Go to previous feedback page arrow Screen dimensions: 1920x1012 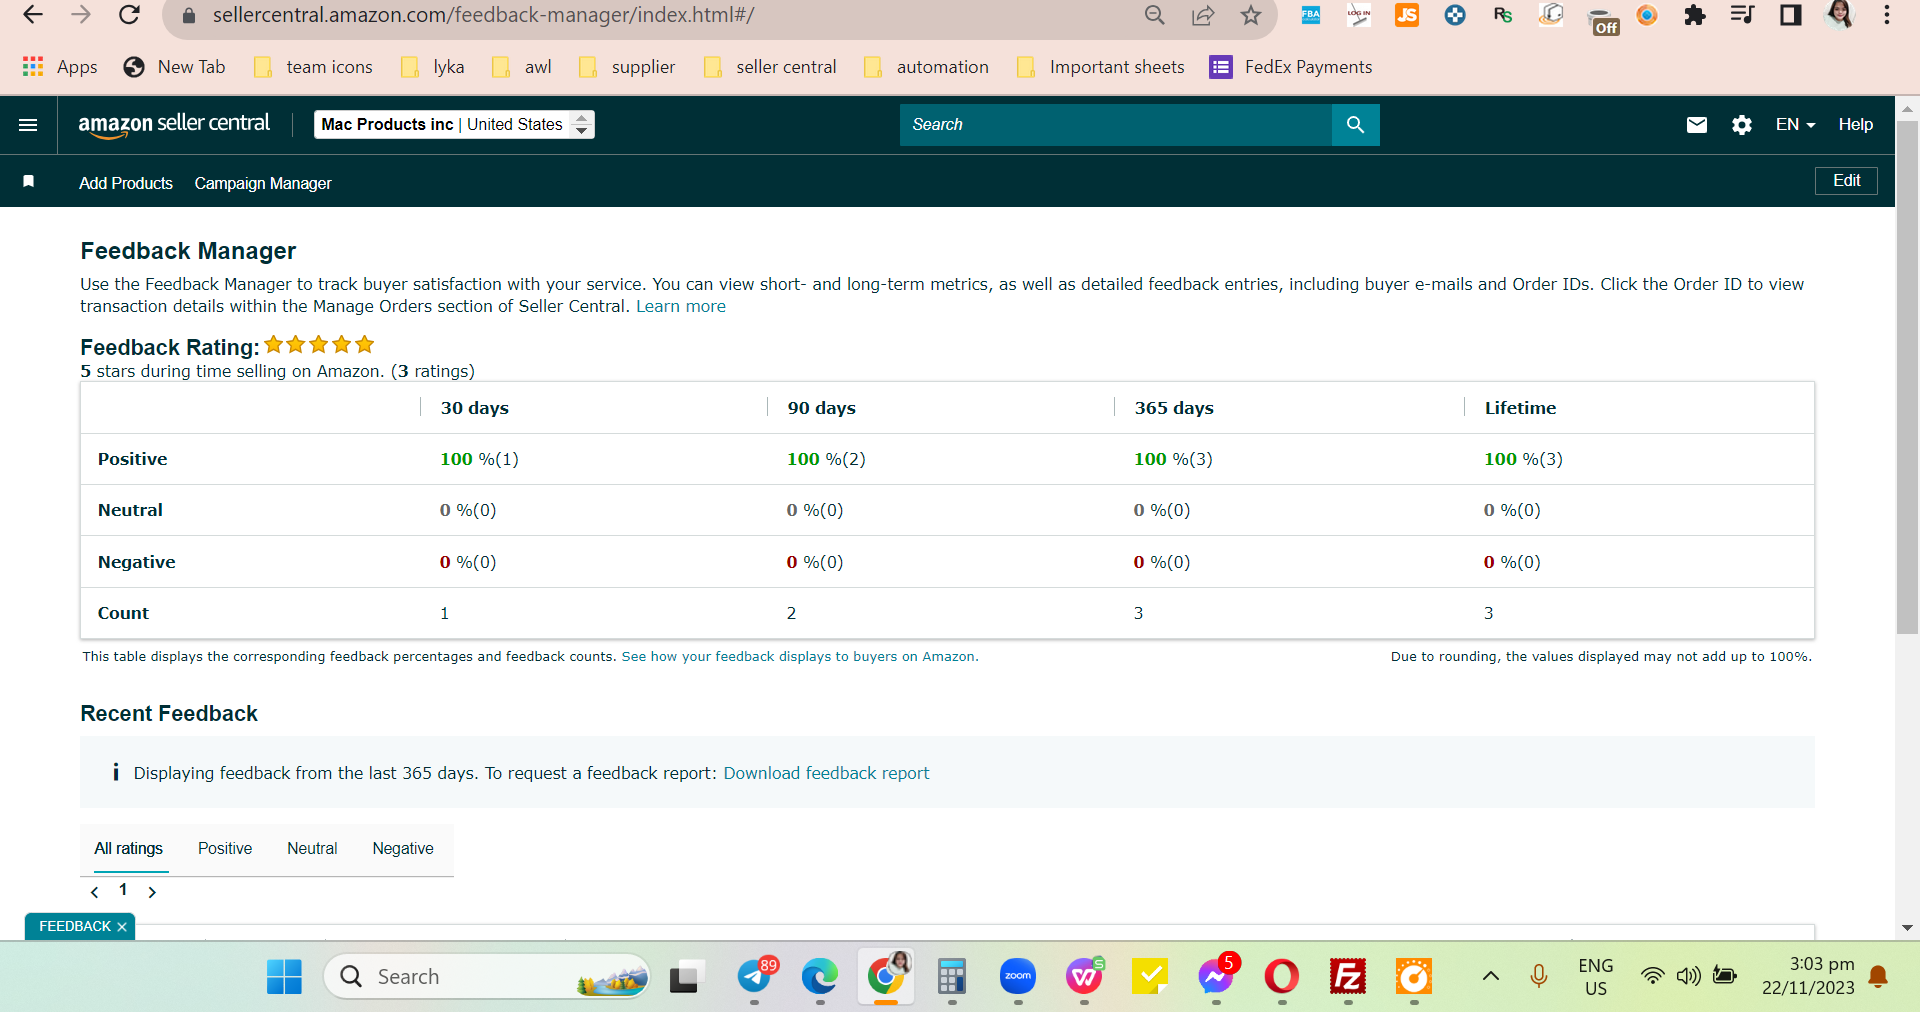tap(95, 892)
